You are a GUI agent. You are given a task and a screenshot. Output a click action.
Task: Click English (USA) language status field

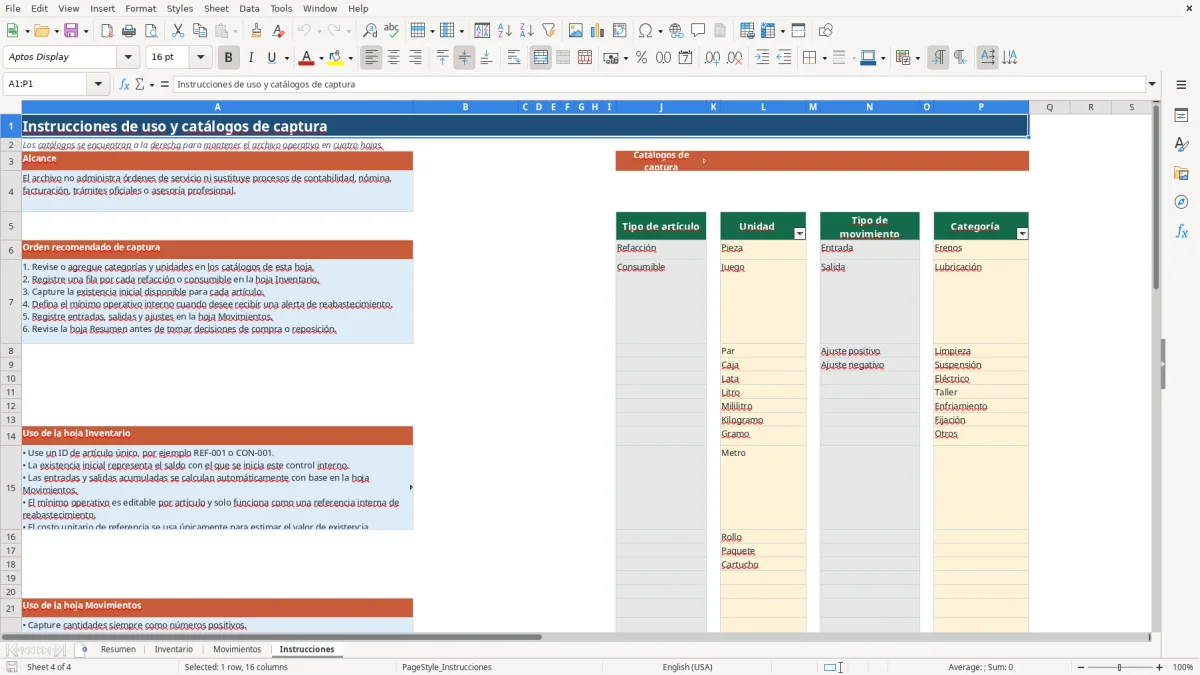tap(687, 667)
